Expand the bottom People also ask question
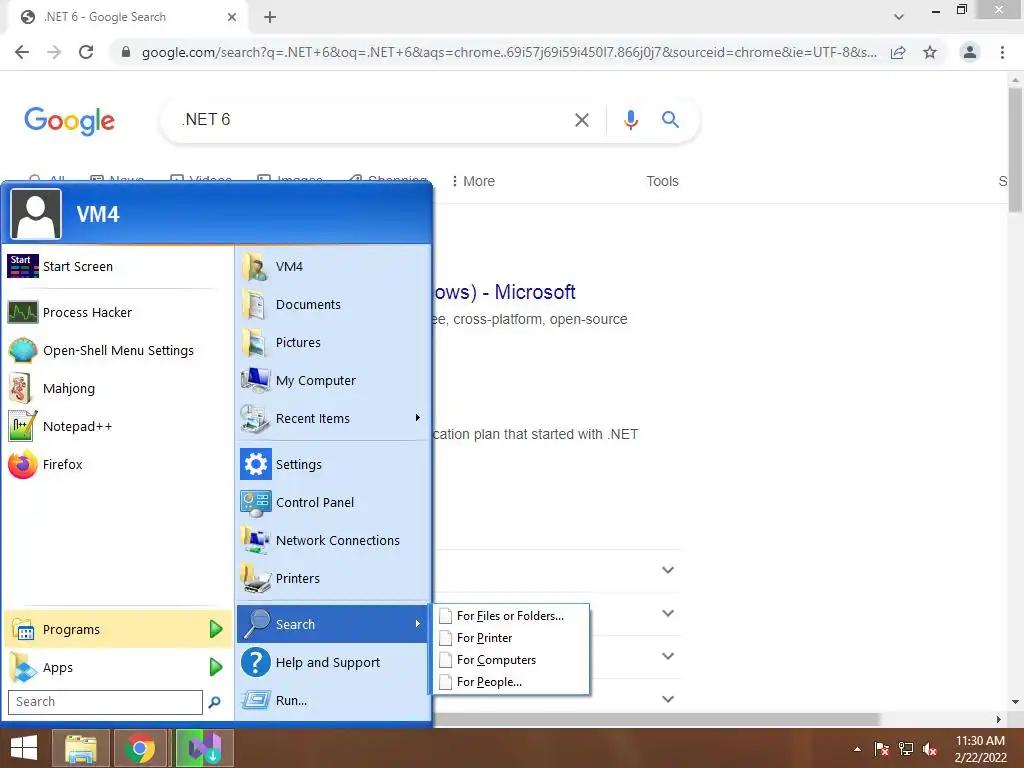1024x768 pixels. click(x=667, y=699)
